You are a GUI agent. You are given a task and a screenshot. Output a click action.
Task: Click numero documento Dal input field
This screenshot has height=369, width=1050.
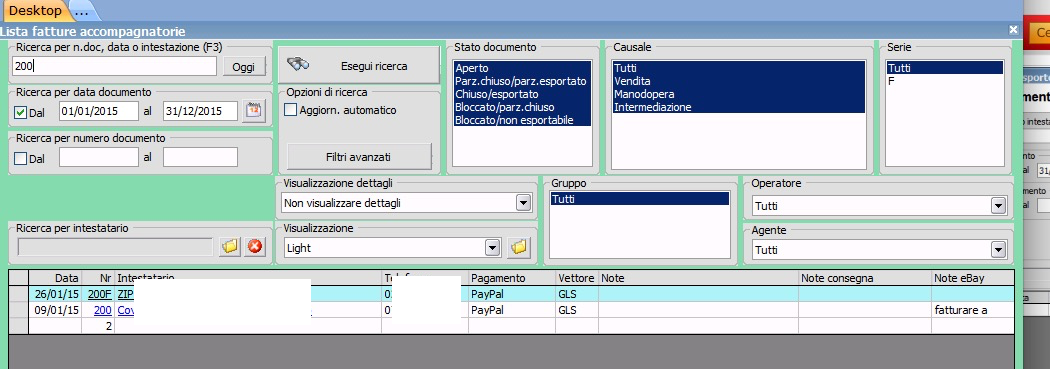(99, 157)
